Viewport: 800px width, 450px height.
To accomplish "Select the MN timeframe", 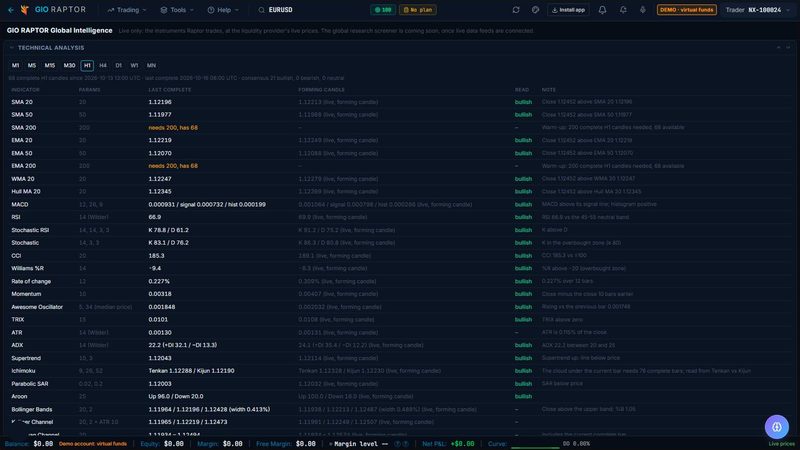I will pyautogui.click(x=151, y=65).
